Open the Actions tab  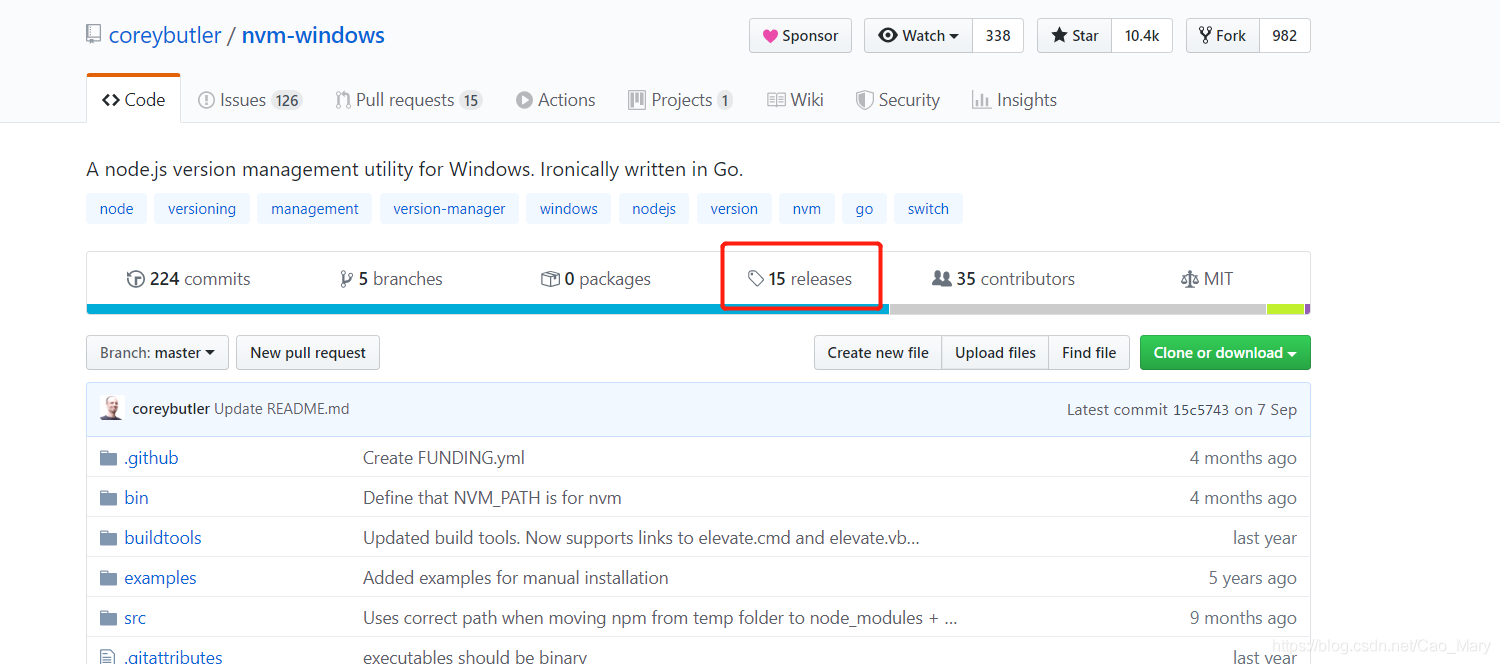click(x=555, y=100)
